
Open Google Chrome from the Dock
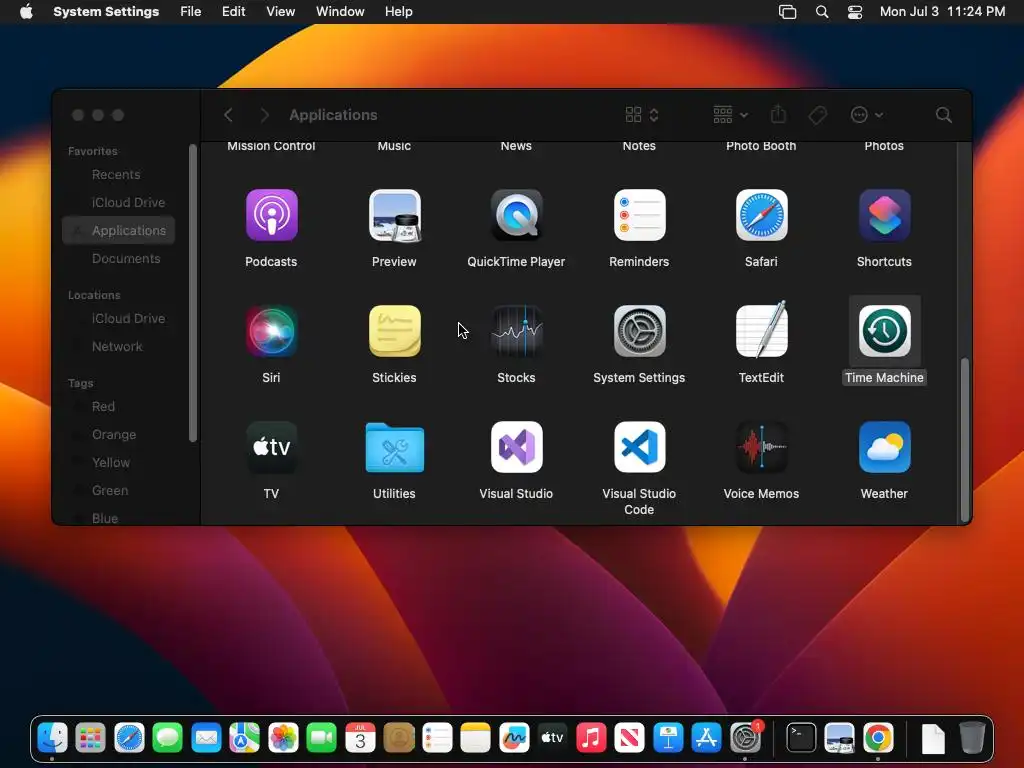point(878,738)
